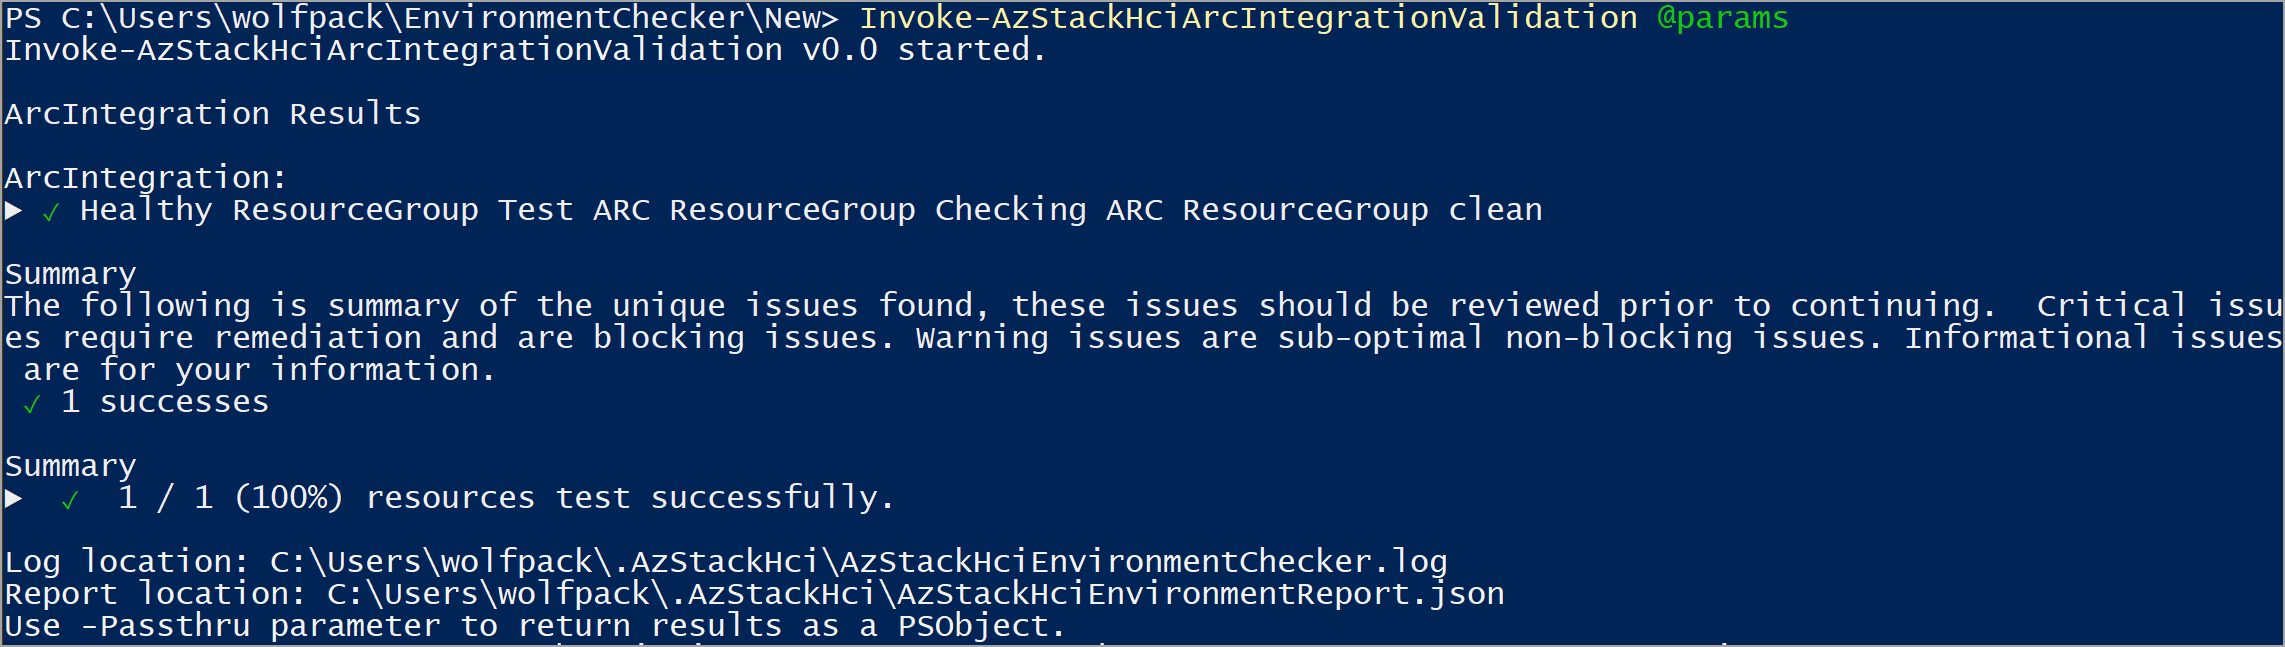This screenshot has width=2285, height=647.
Task: Click the triangle marker before the Healthy line
Action: pyautogui.click(x=14, y=210)
